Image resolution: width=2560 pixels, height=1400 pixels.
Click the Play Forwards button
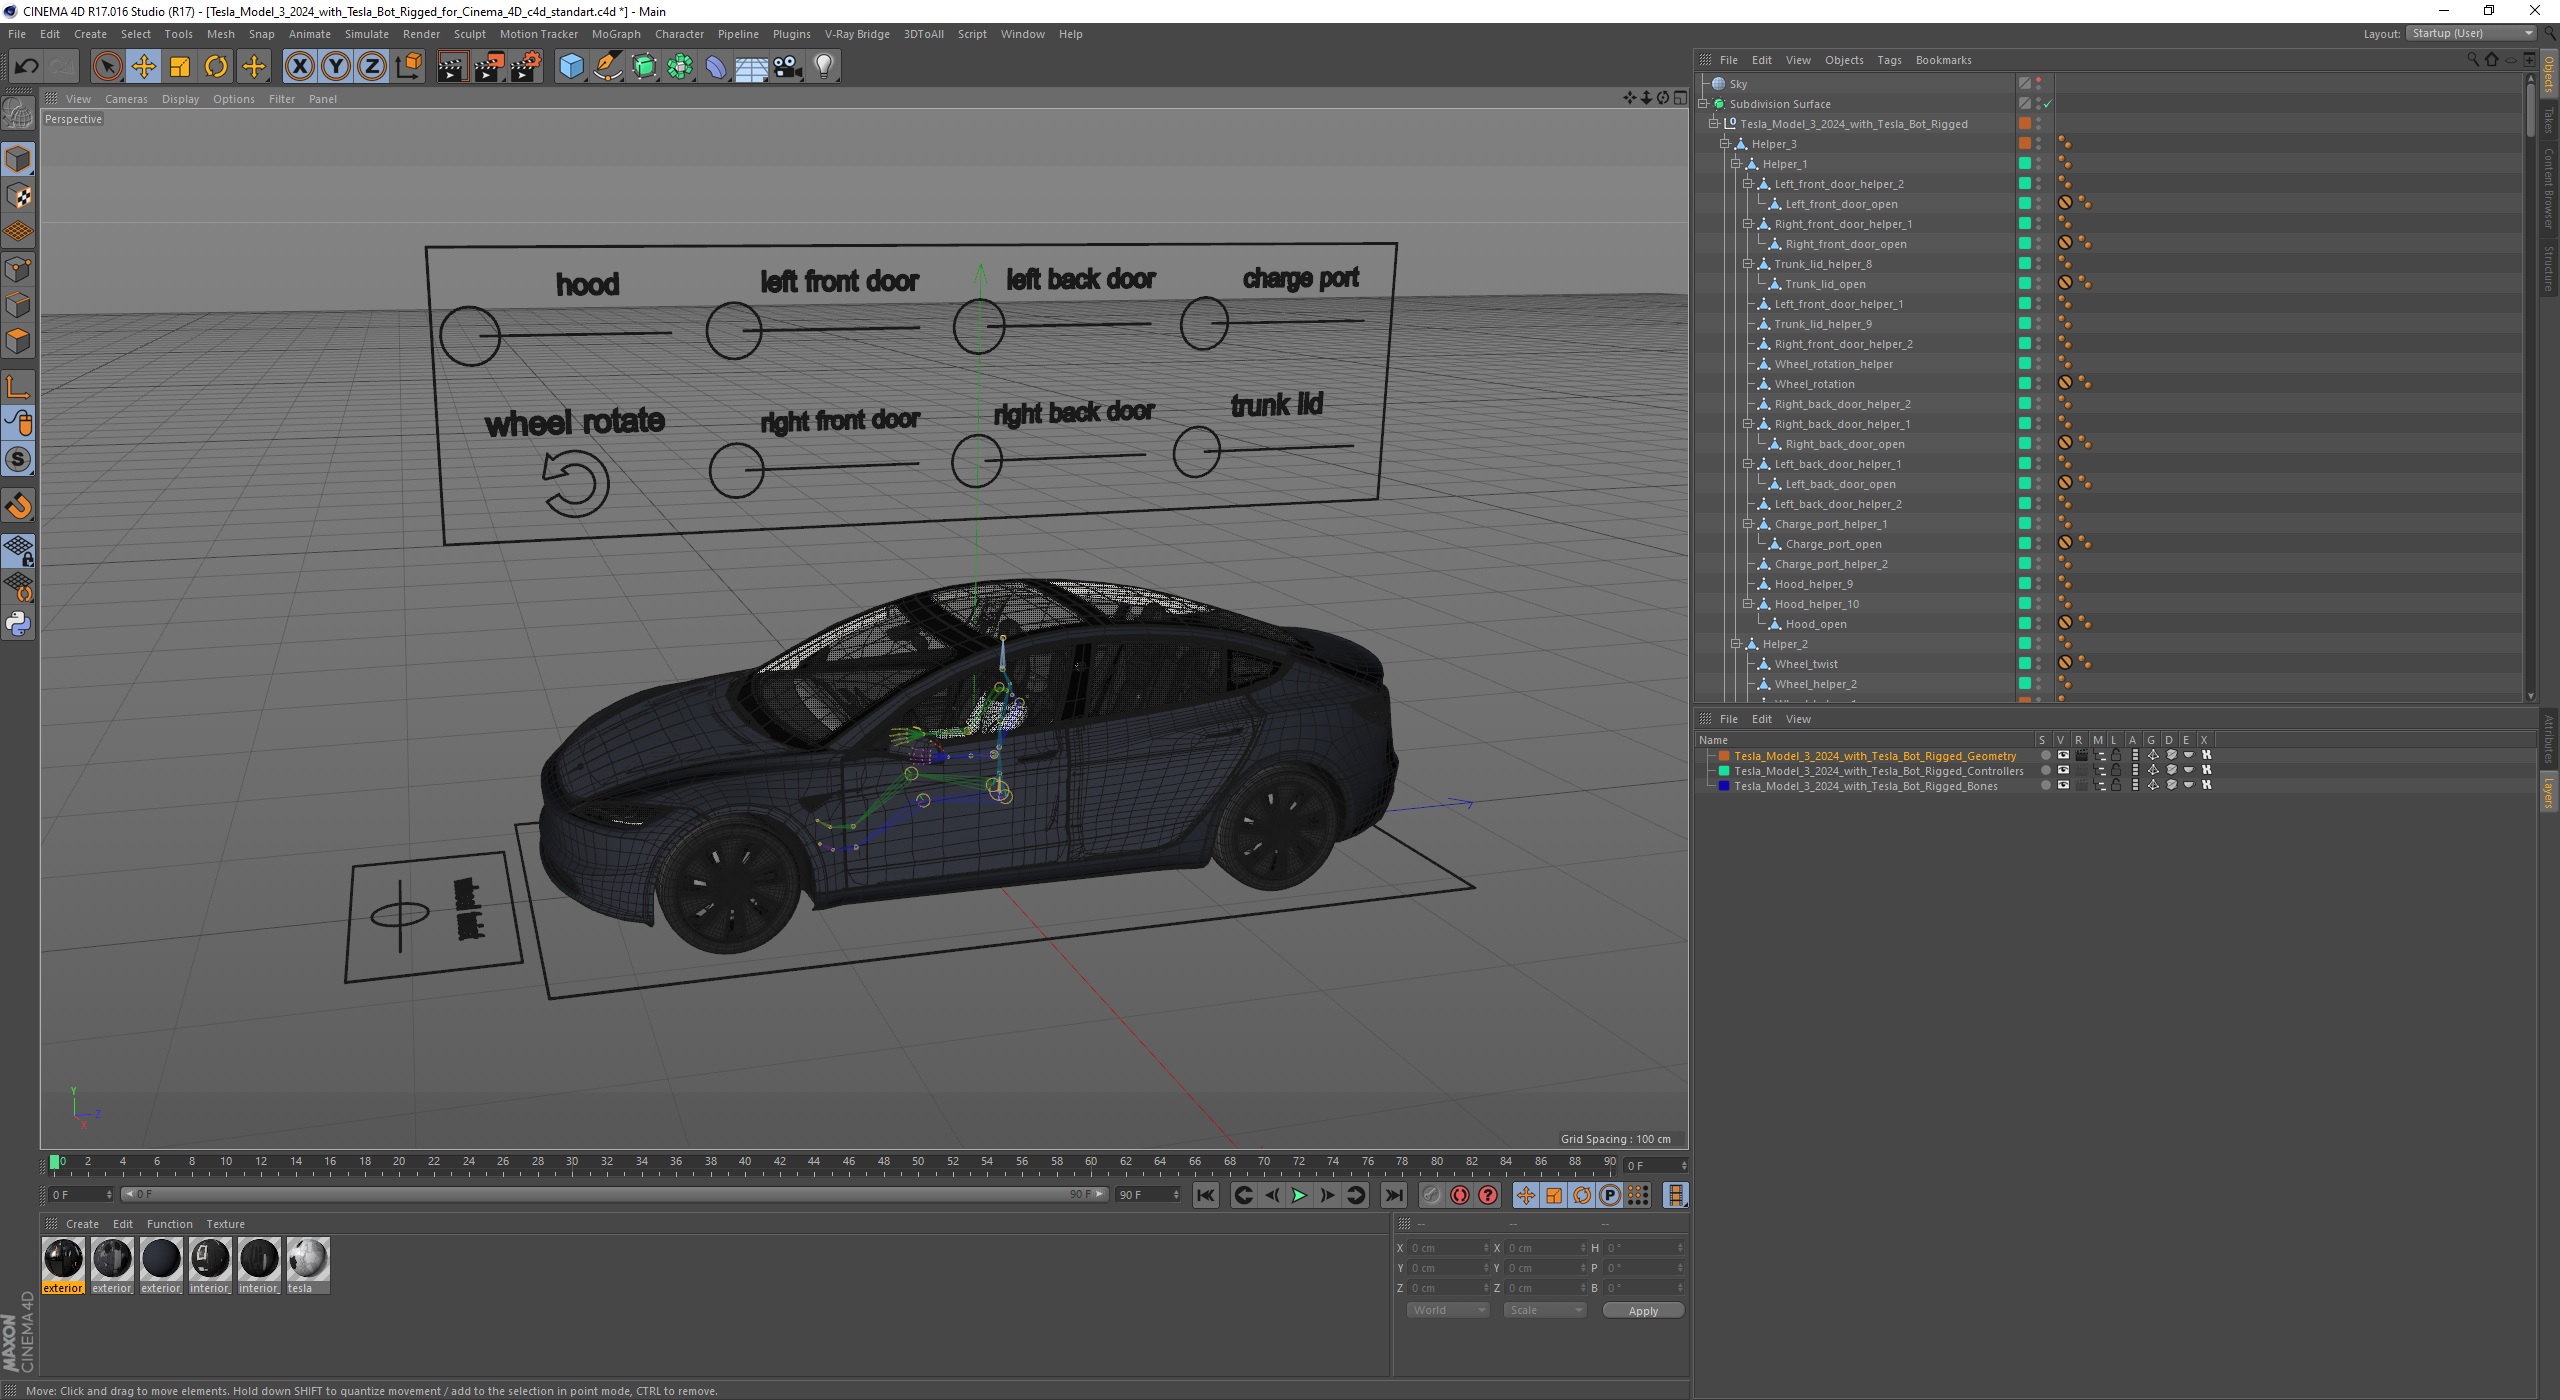point(1299,1195)
